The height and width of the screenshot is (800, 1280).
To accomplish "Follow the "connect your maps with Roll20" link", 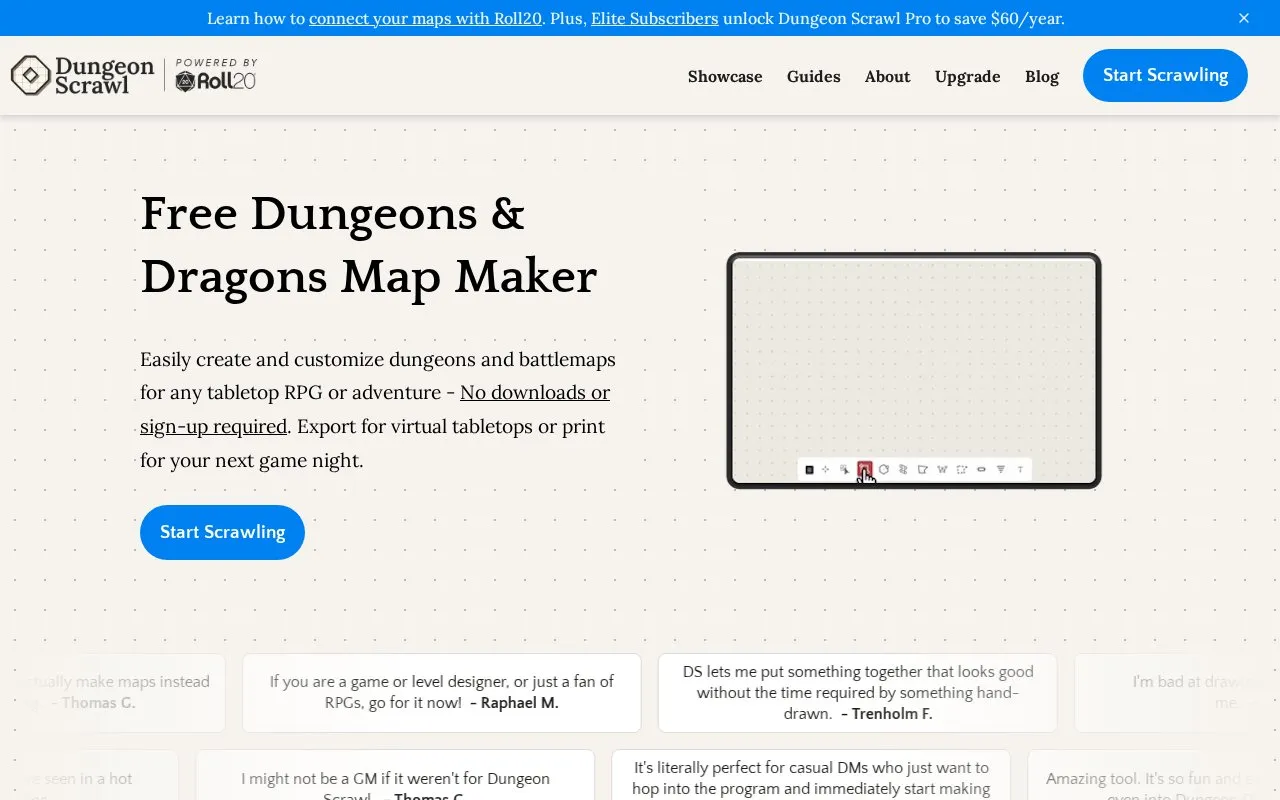I will point(426,18).
